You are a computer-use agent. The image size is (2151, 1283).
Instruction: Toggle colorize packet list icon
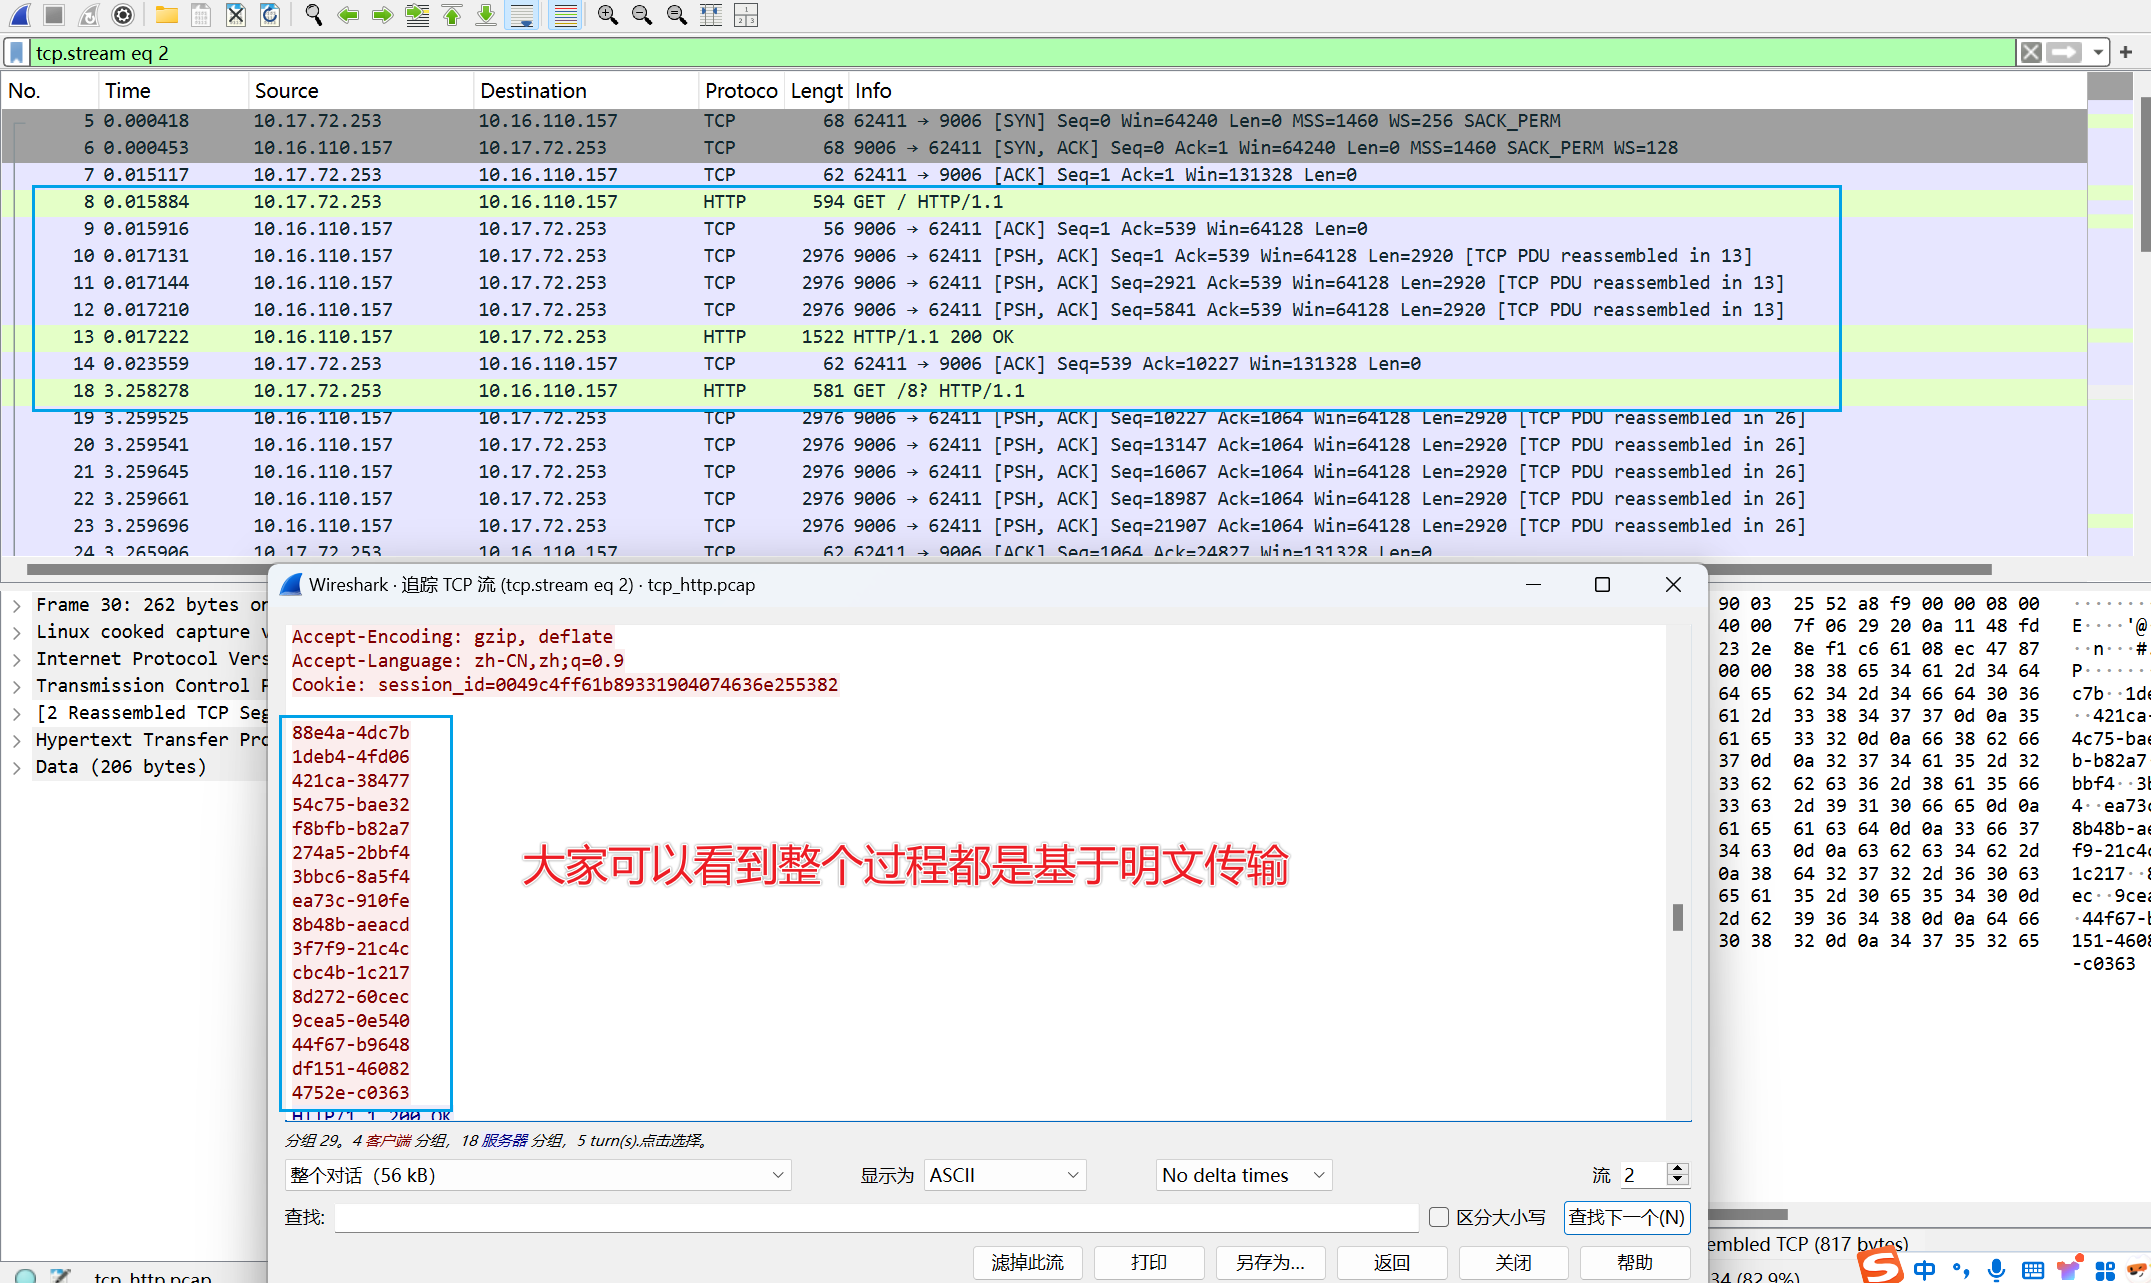(566, 15)
